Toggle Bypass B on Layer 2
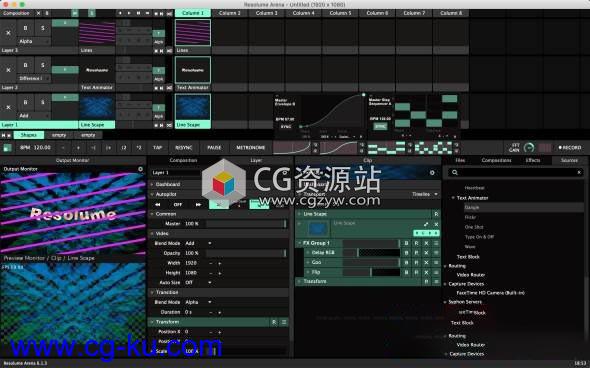The width and height of the screenshot is (590, 368). click(x=25, y=65)
